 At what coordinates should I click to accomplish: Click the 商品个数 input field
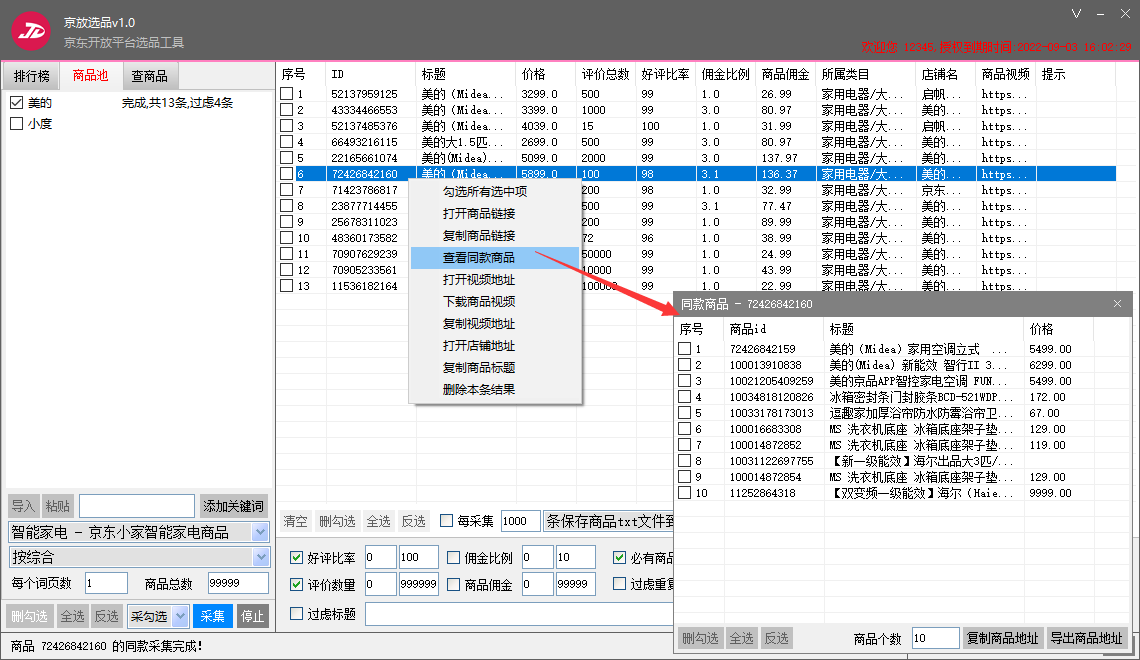click(x=935, y=638)
